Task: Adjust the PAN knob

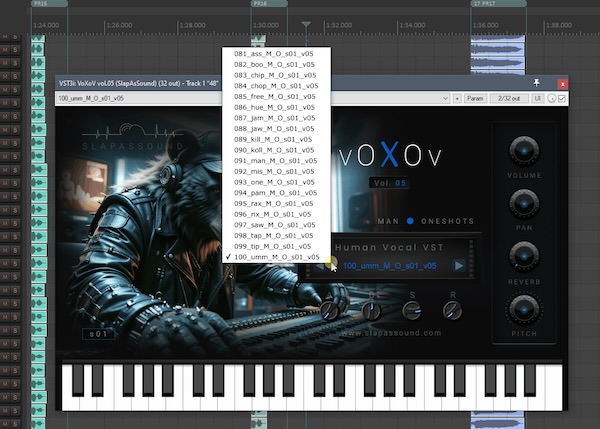Action: 524,203
